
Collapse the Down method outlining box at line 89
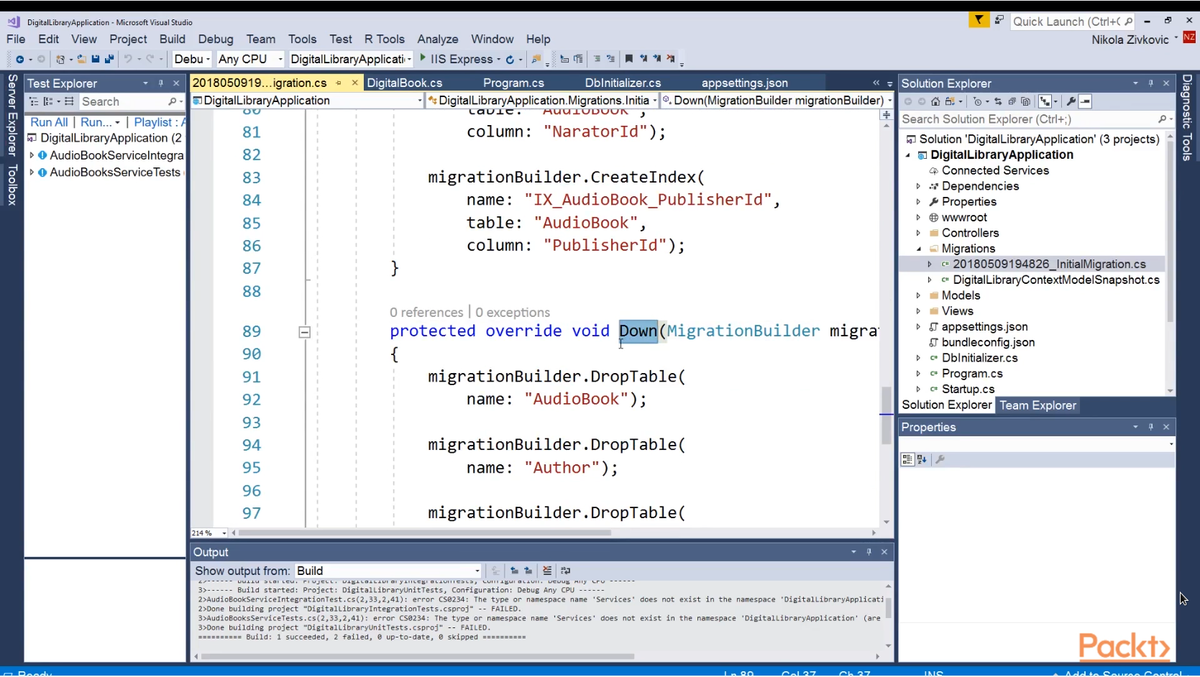tap(305, 331)
